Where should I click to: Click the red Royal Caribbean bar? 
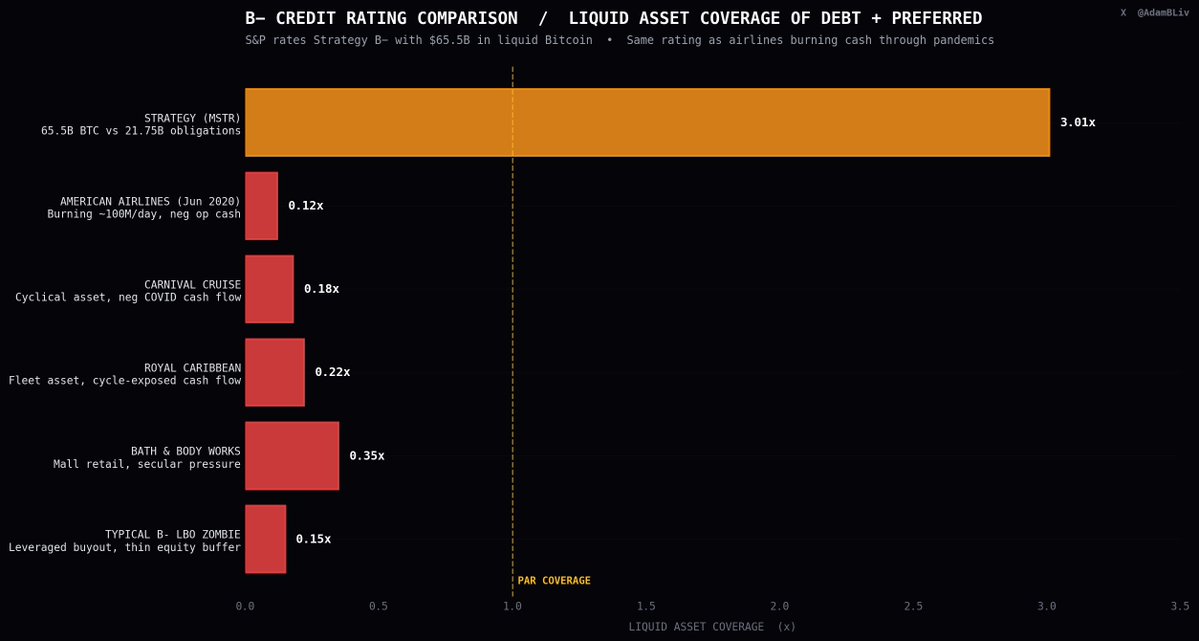point(275,373)
